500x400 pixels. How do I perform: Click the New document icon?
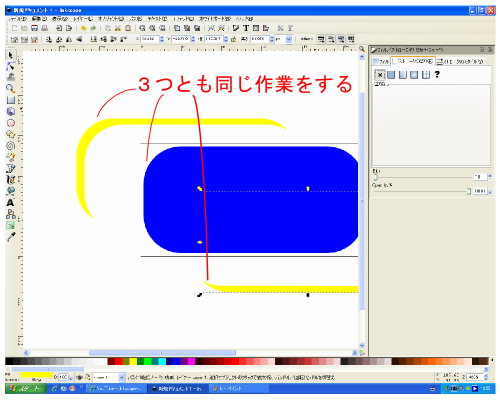14,28
